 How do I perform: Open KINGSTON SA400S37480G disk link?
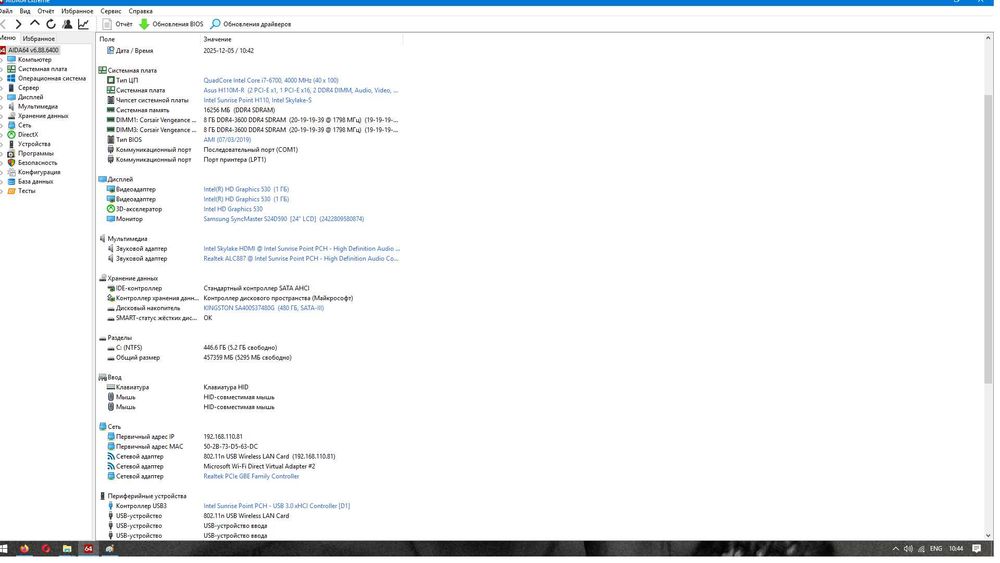(263, 308)
